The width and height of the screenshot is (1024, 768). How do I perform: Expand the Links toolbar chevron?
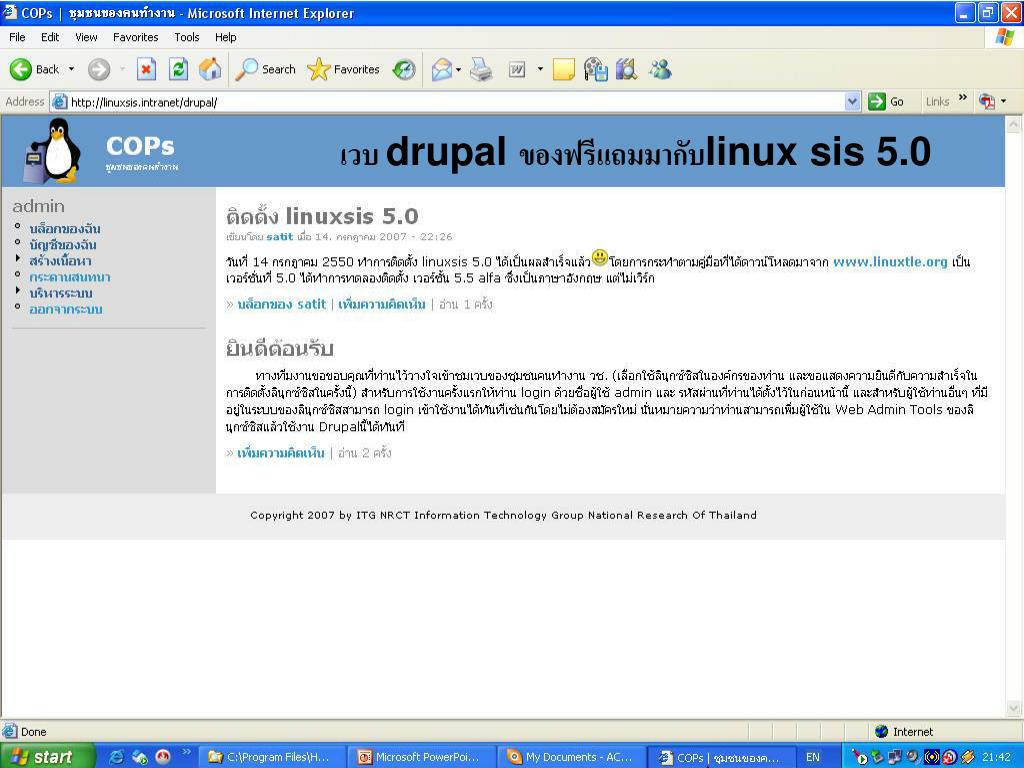963,99
